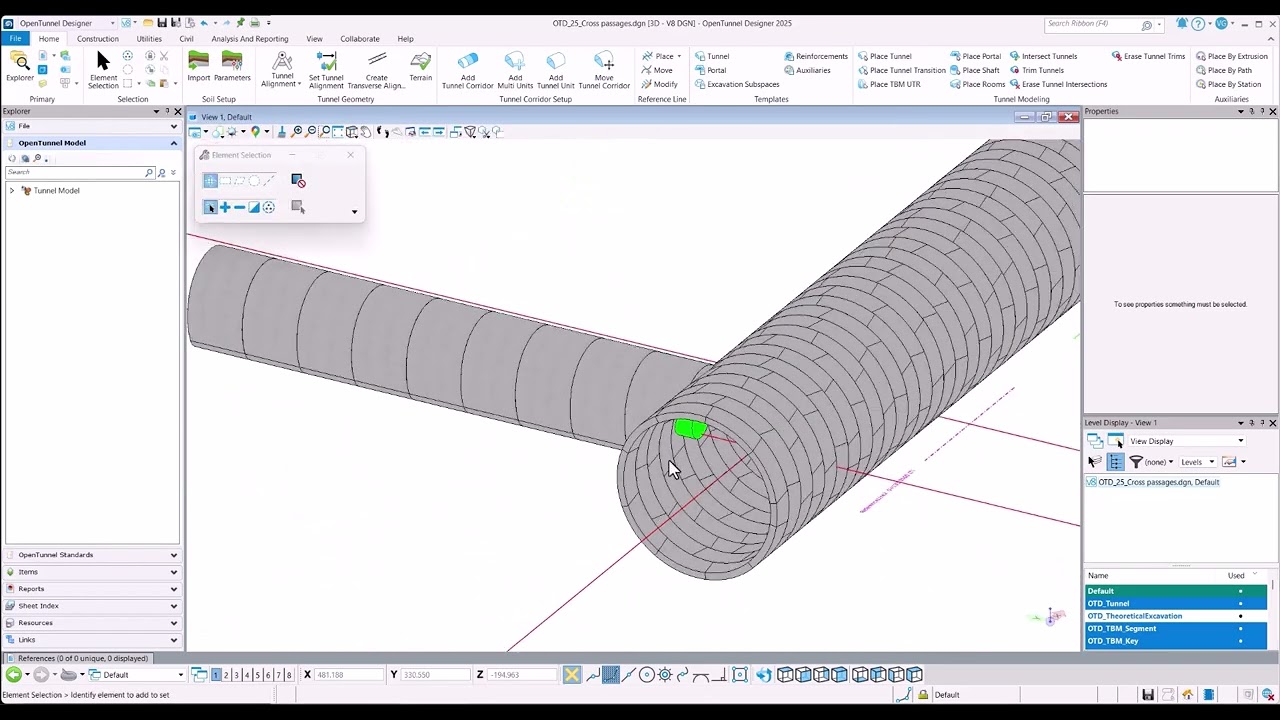Screen dimensions: 1280x720
Task: Expand the Reports section
Action: 91,589
